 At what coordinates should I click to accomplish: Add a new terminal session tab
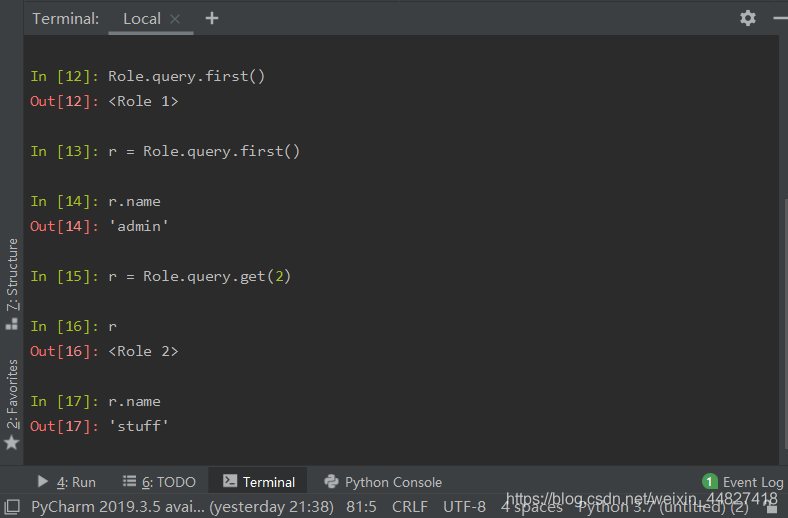[x=212, y=19]
